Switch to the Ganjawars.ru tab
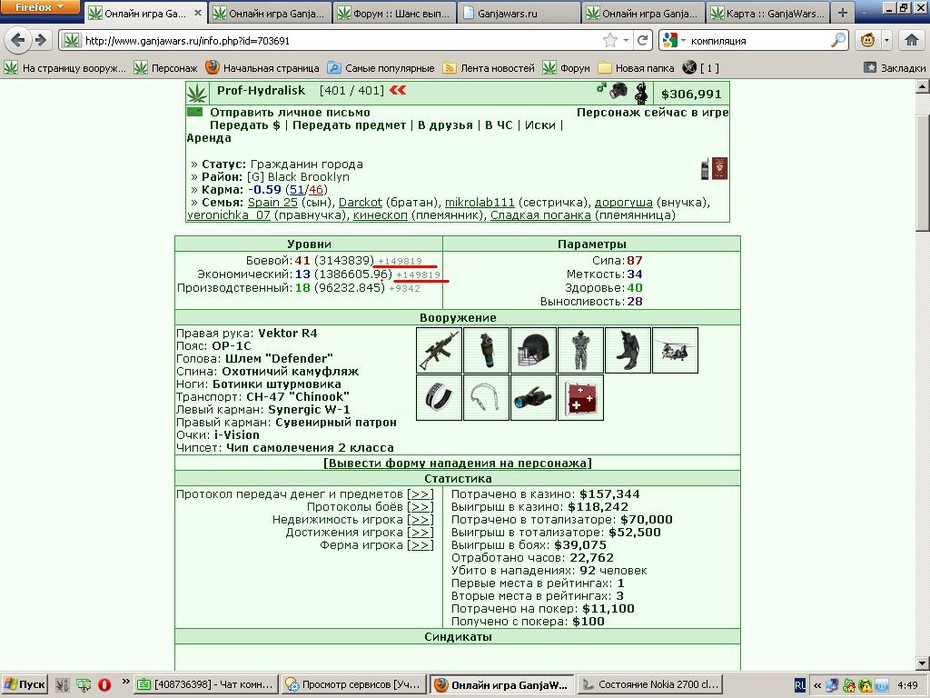Image resolution: width=930 pixels, height=698 pixels. (519, 13)
